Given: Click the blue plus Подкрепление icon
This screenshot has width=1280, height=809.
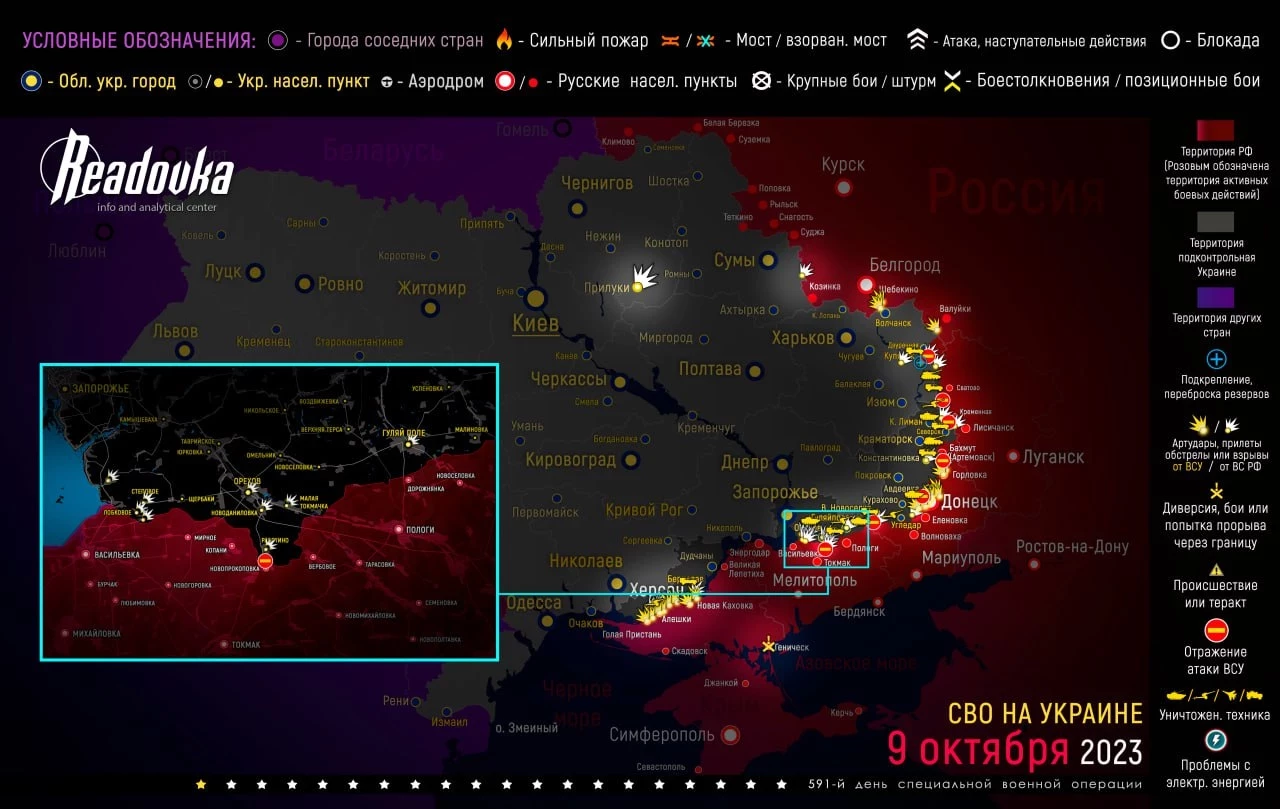Looking at the screenshot, I should coord(1216,359).
